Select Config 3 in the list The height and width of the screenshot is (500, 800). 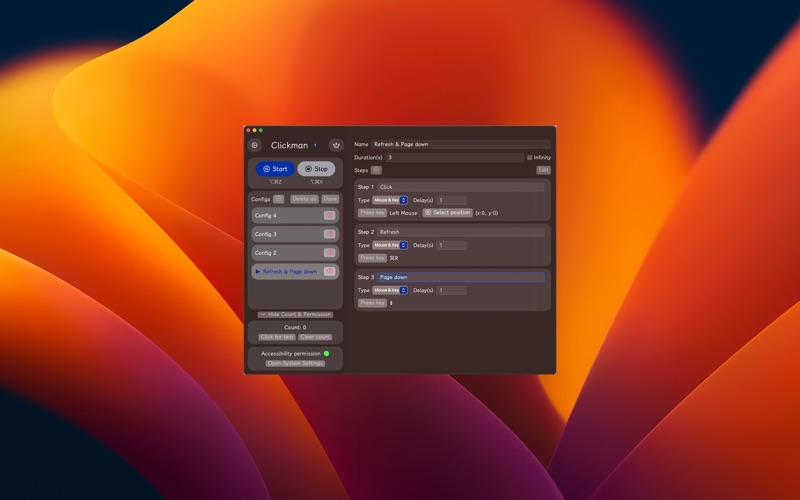(x=287, y=234)
